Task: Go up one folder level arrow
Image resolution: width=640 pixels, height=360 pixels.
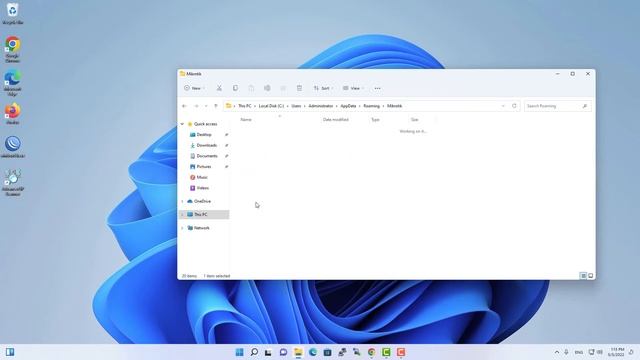Action: pos(216,106)
